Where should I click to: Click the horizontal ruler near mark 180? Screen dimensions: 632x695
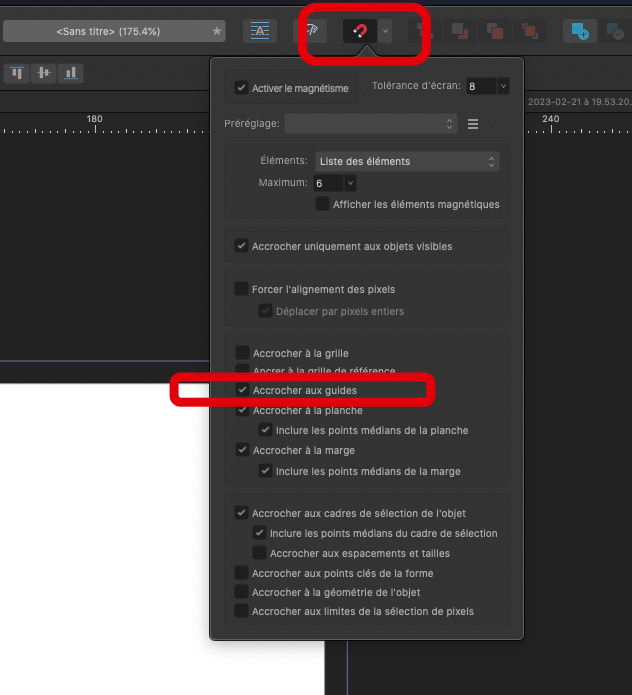click(95, 124)
